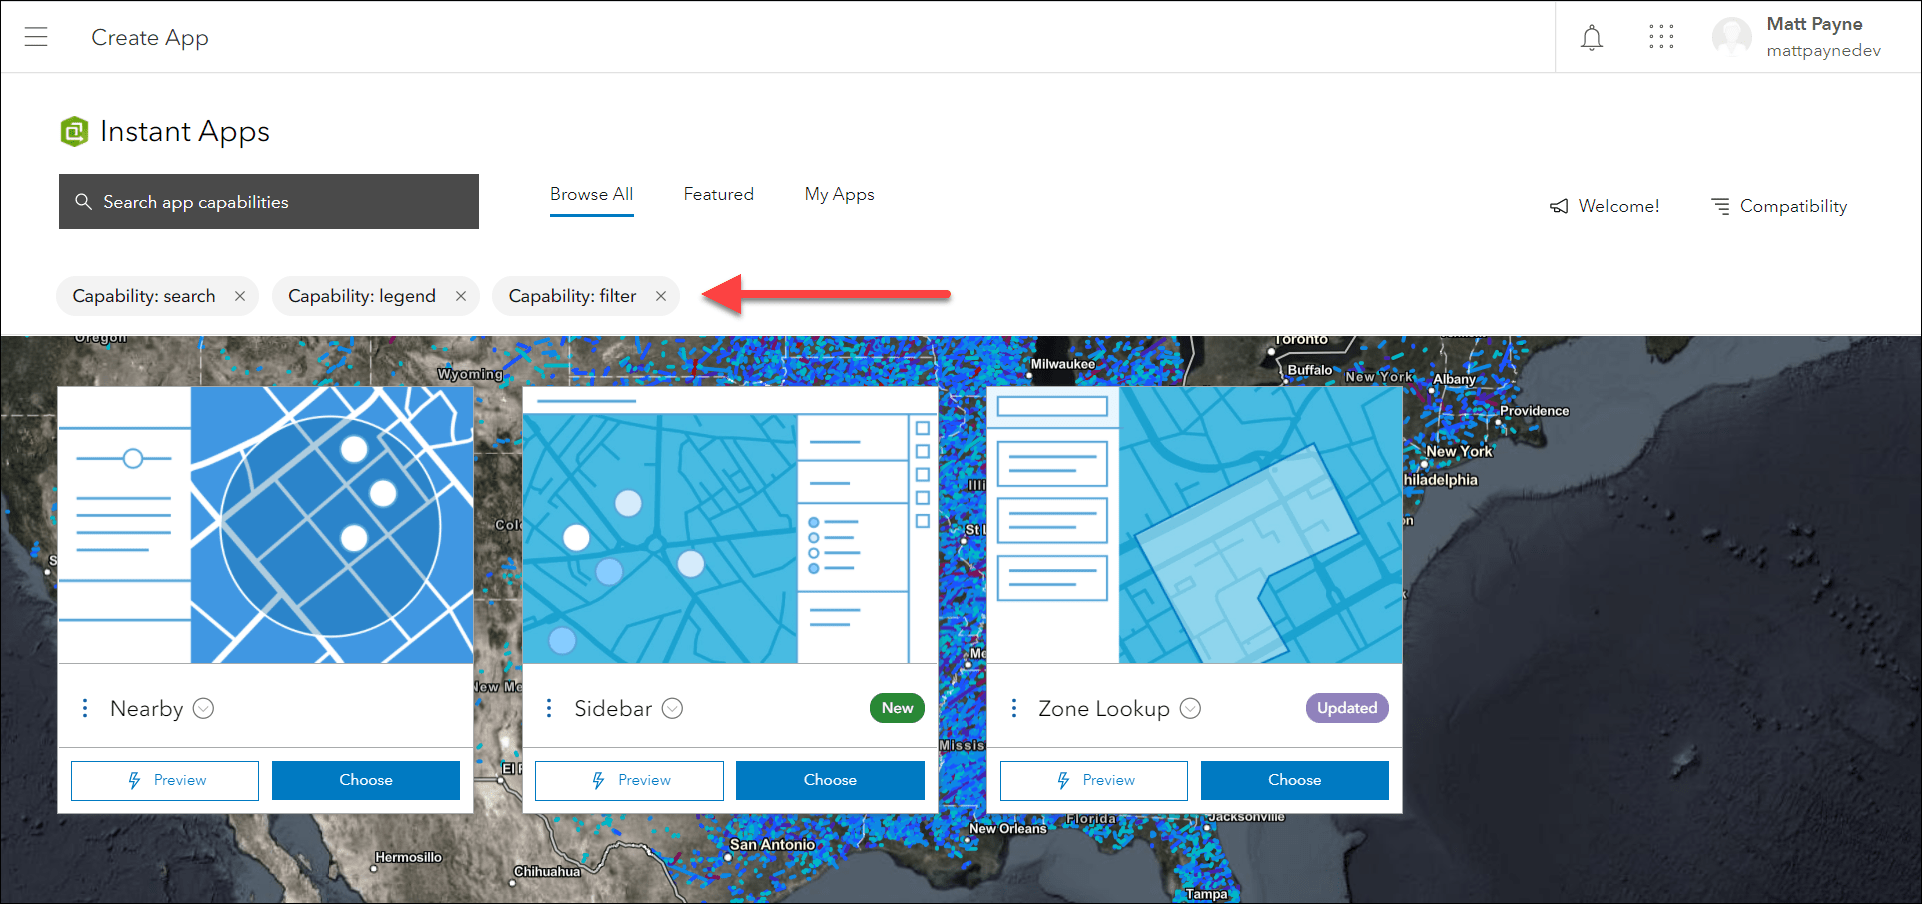Remove the Capability: filter chip
Screen dimensions: 1922x904
[x=661, y=296]
